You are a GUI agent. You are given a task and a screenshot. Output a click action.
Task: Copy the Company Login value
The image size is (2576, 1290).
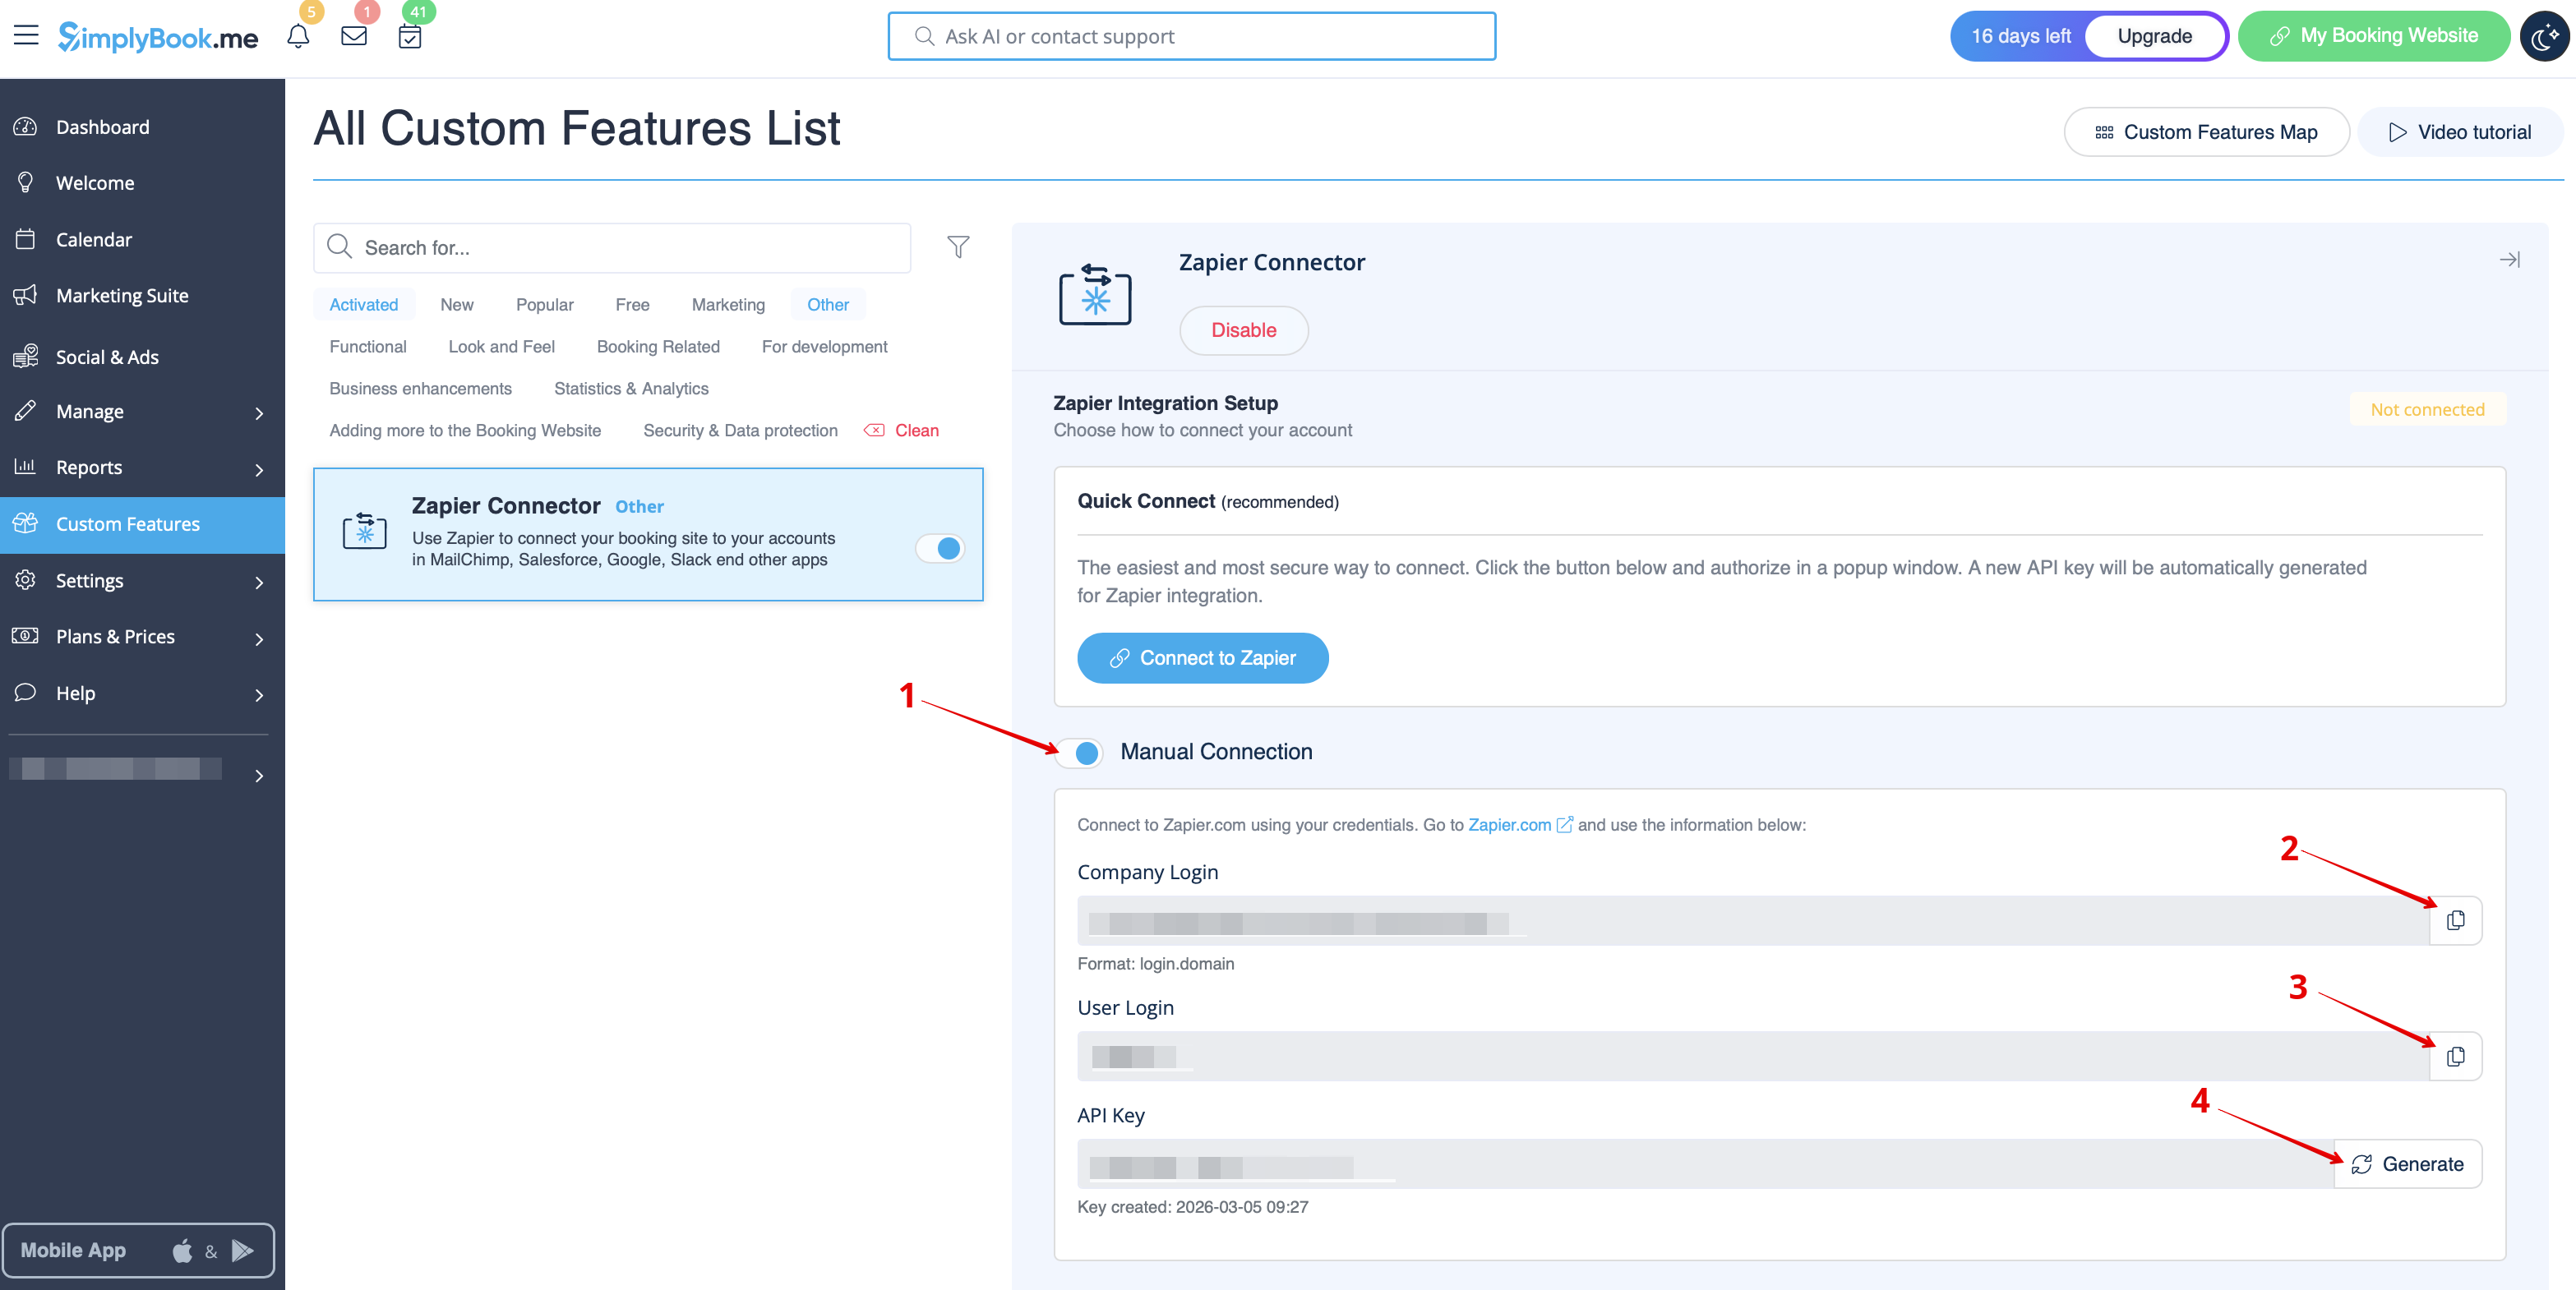pyautogui.click(x=2455, y=920)
